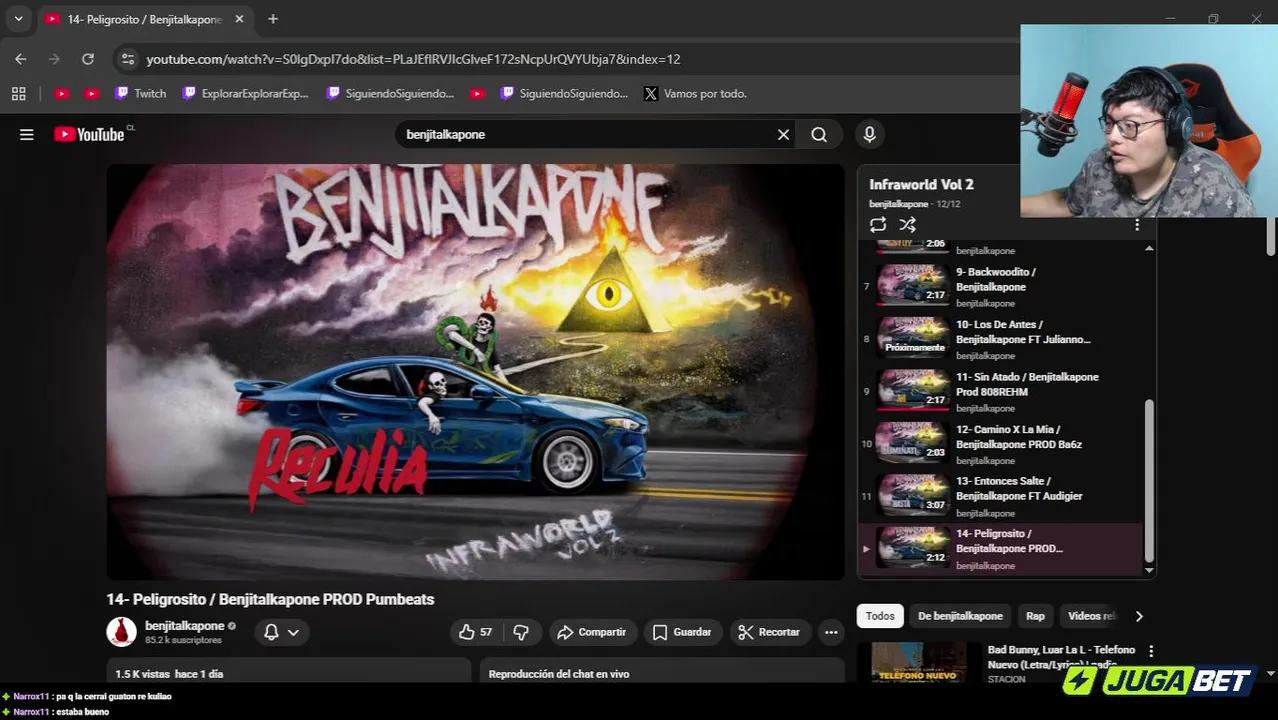The image size is (1278, 720).
Task: Open 'Vamos por todo.' X bookmark
Action: coord(696,93)
